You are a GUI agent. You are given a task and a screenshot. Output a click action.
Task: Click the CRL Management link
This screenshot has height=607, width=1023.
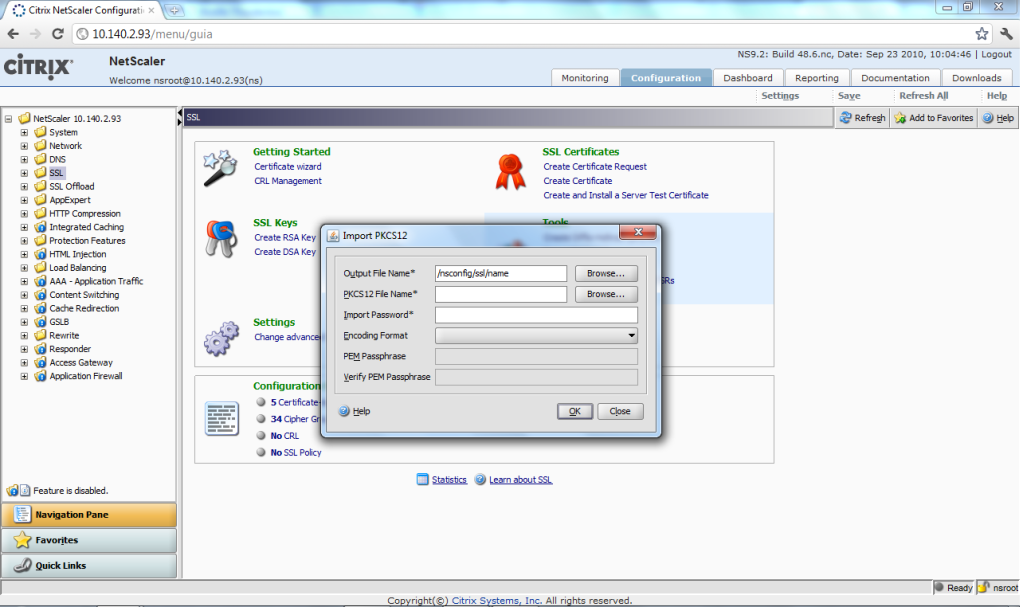[x=288, y=181]
